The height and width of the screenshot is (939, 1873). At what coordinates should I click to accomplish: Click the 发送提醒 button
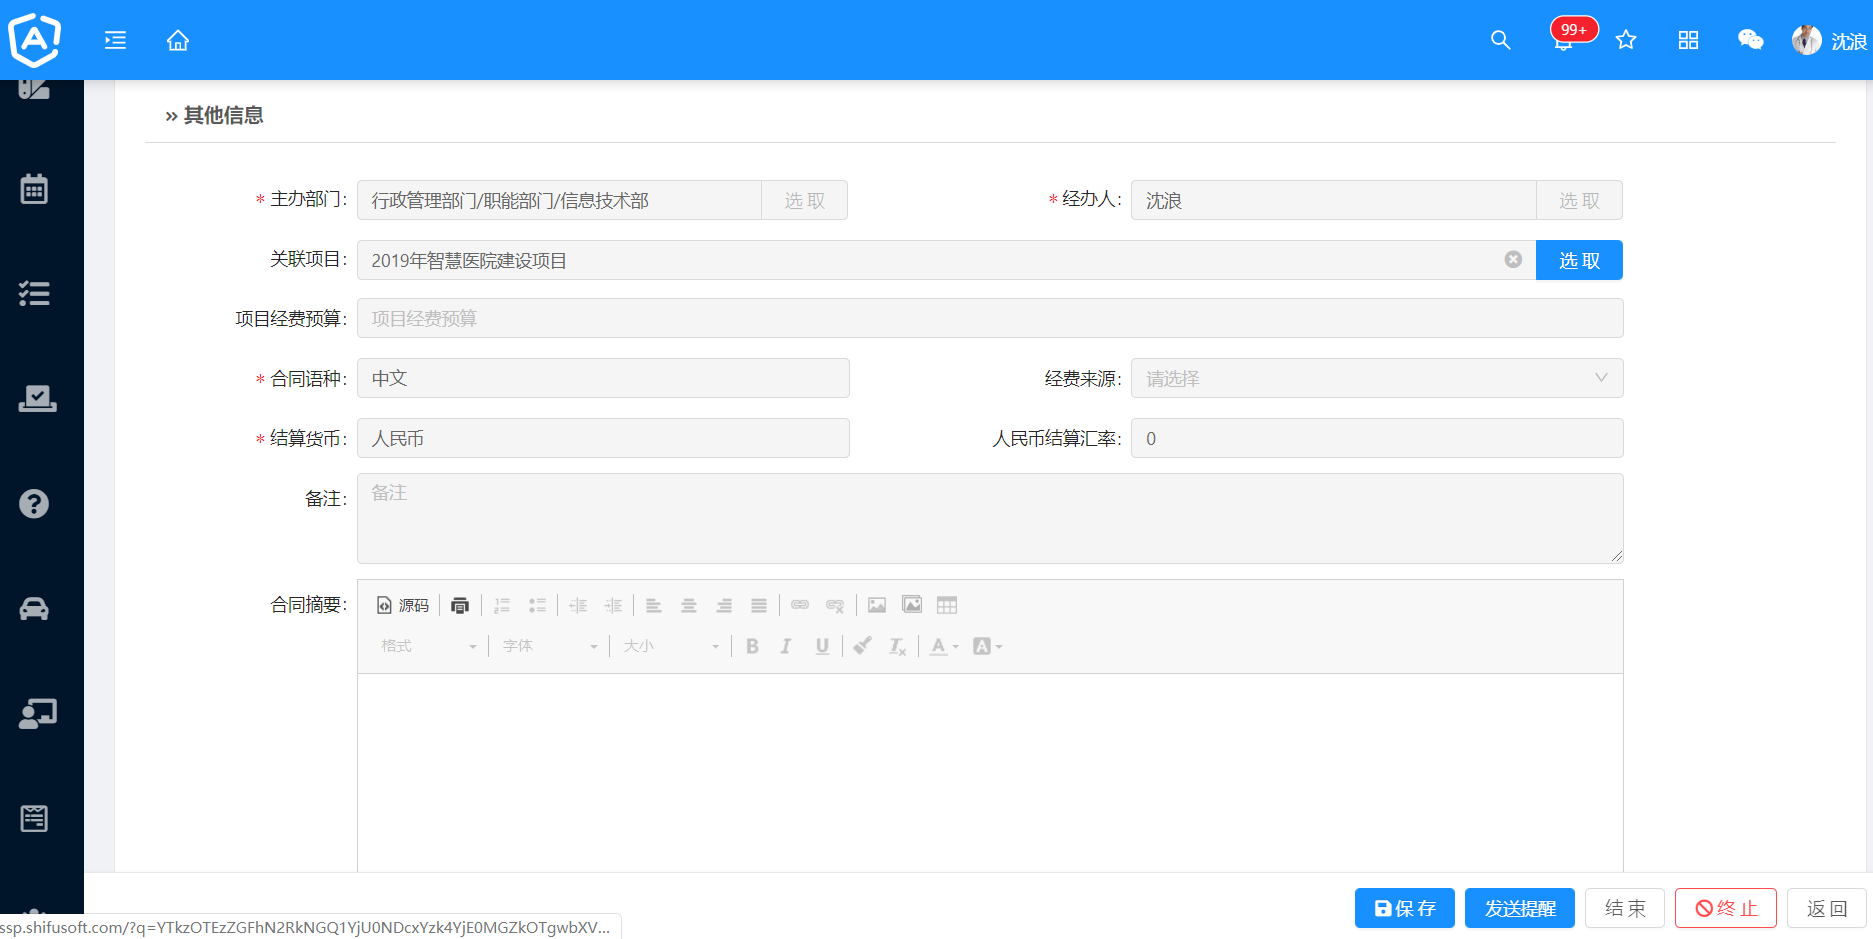coord(1520,908)
